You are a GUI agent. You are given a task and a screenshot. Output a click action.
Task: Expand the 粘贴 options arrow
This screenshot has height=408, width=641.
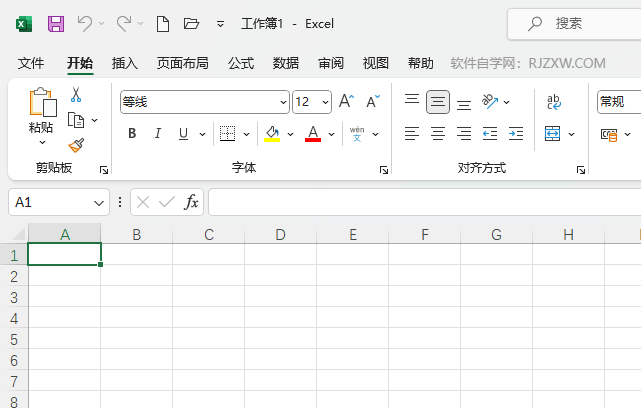tap(42, 143)
